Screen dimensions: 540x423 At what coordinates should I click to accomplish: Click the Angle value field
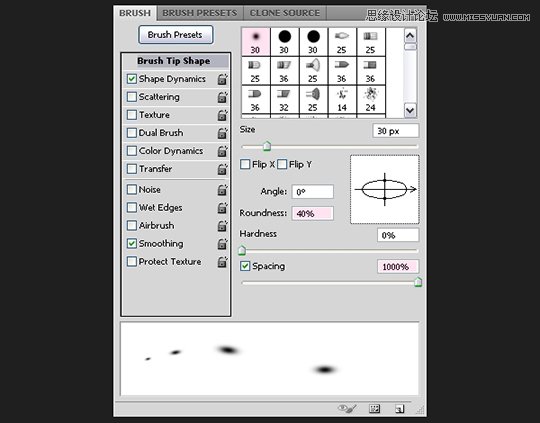(313, 192)
